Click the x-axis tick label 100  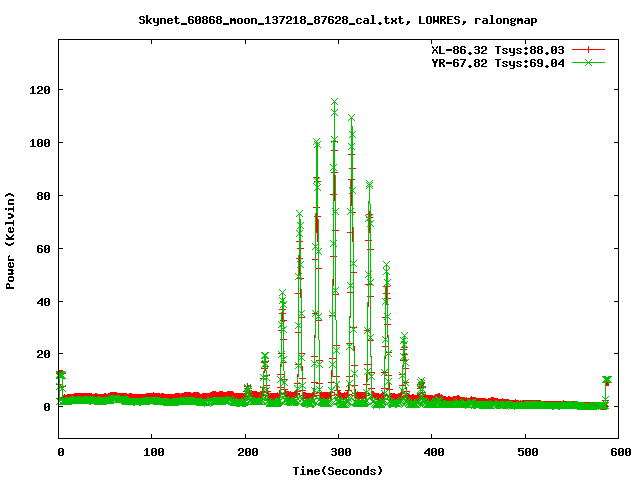pyautogui.click(x=154, y=452)
